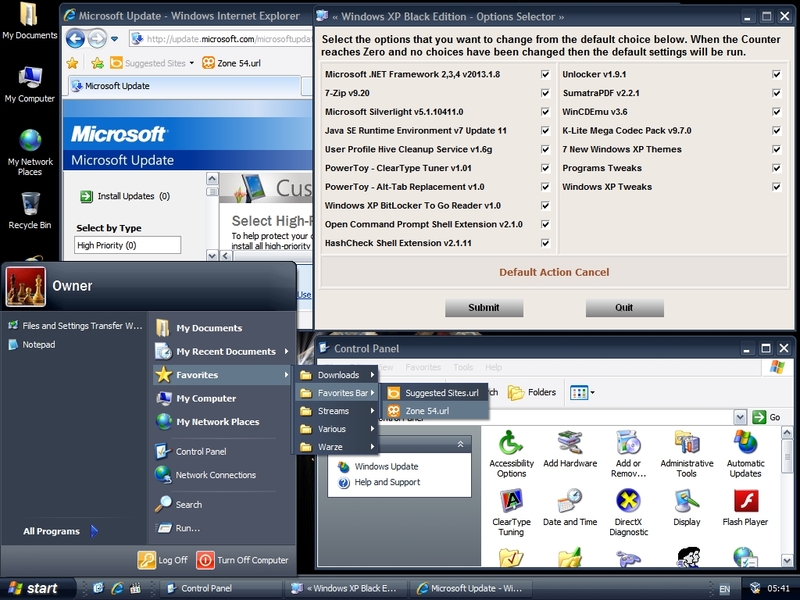
Task: Open the Control Panel address bar dropdown
Action: 738,415
